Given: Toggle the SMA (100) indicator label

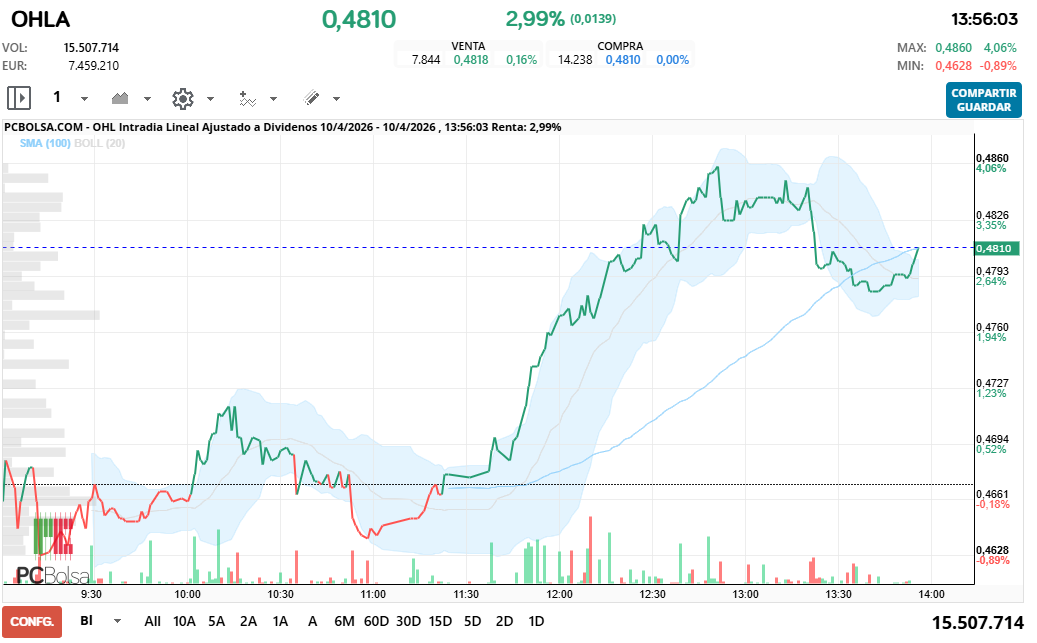Looking at the screenshot, I should (x=44, y=143).
